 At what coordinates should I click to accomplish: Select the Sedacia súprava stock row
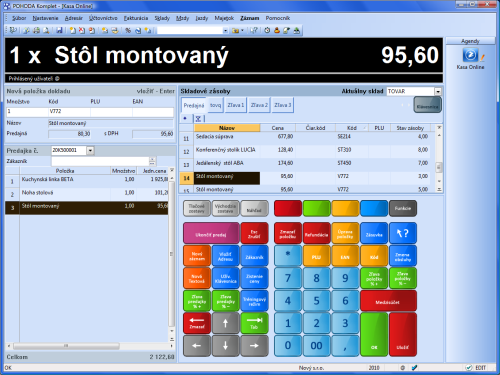(x=305, y=137)
